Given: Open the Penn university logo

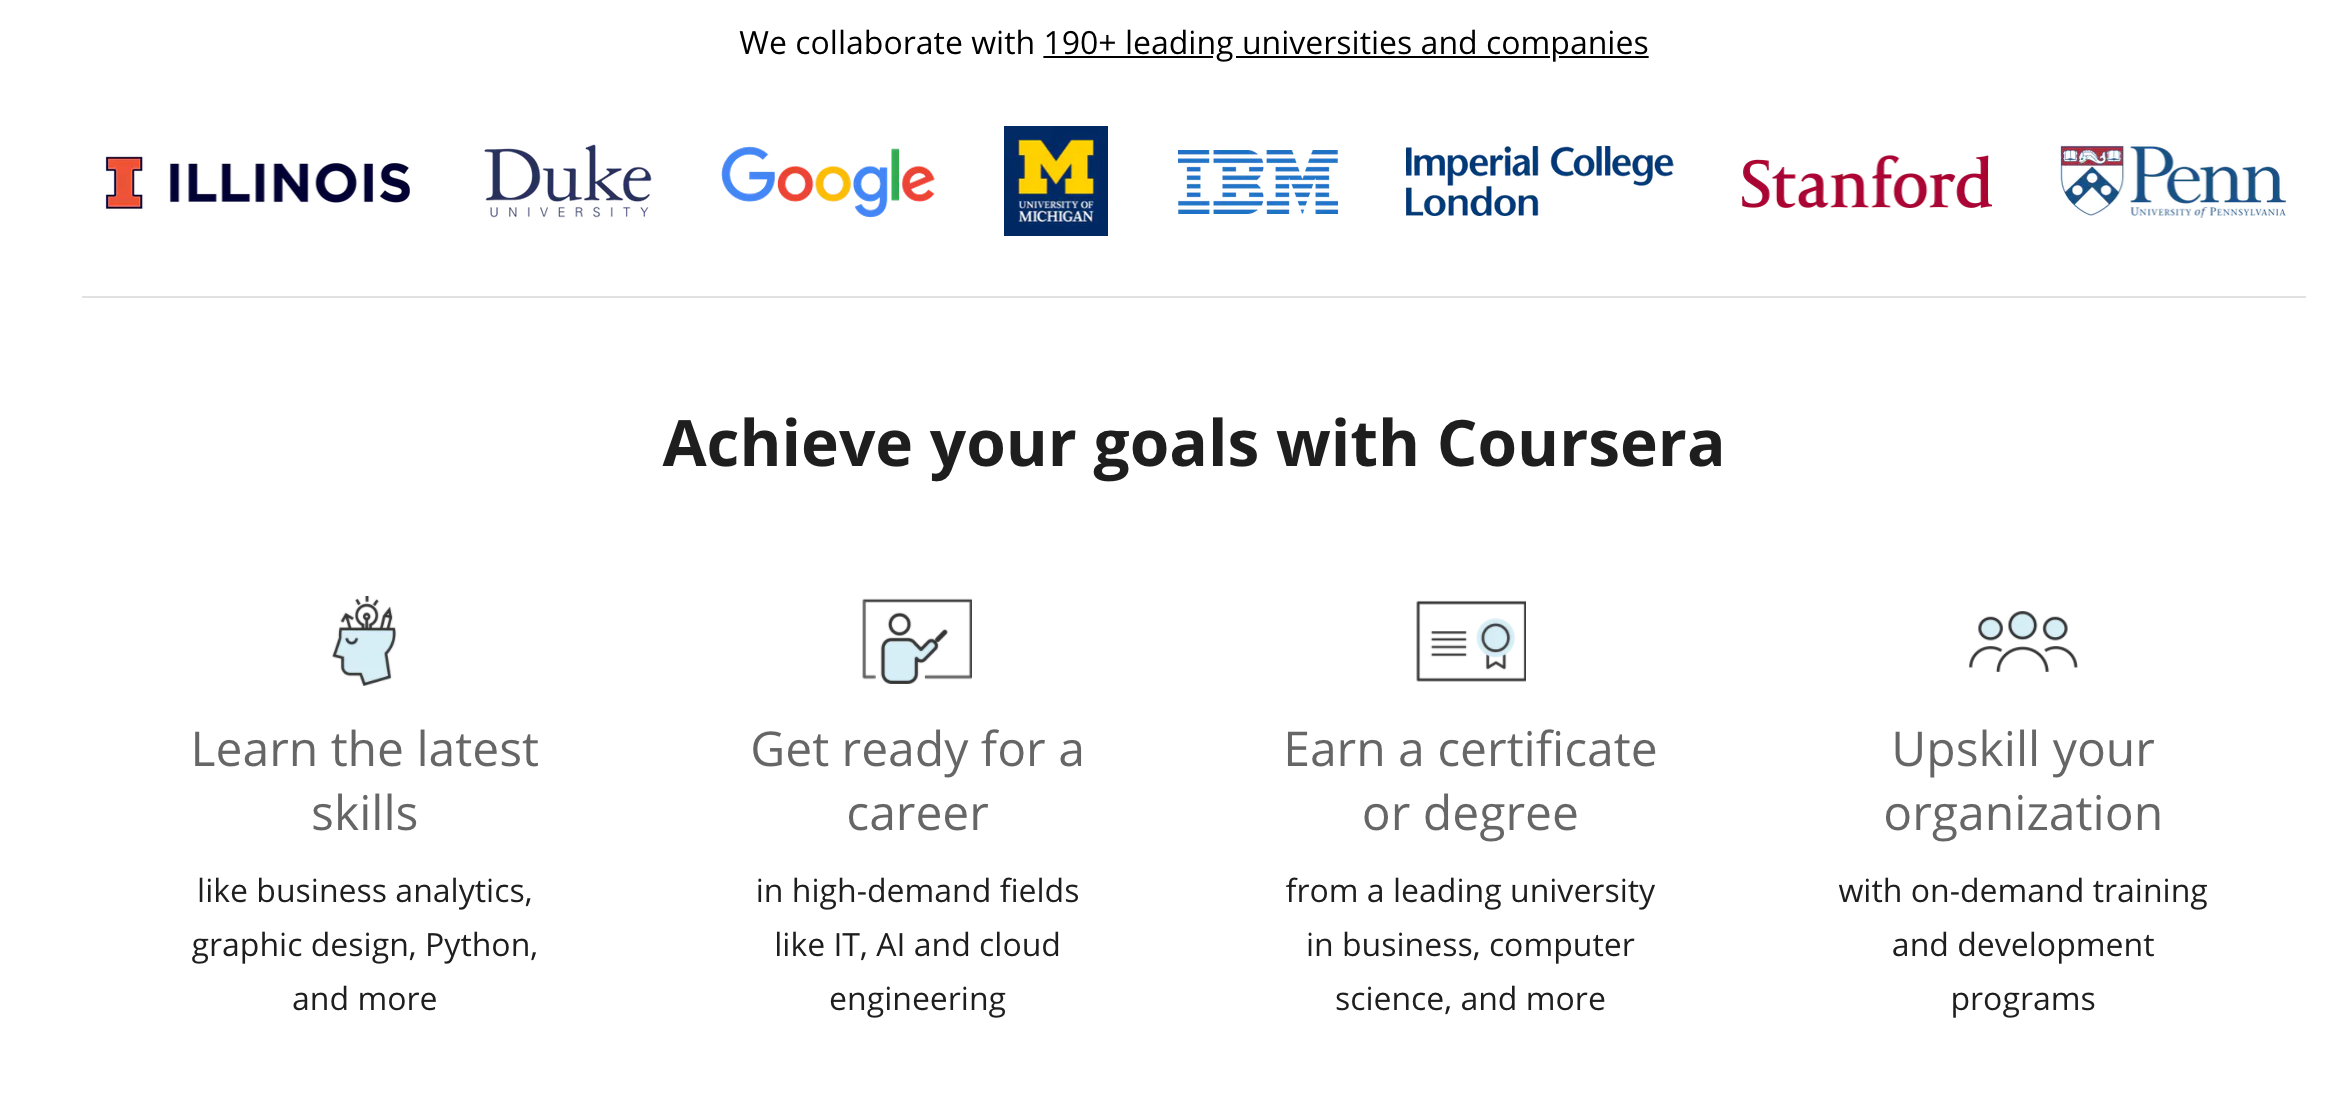Looking at the screenshot, I should tap(2172, 181).
